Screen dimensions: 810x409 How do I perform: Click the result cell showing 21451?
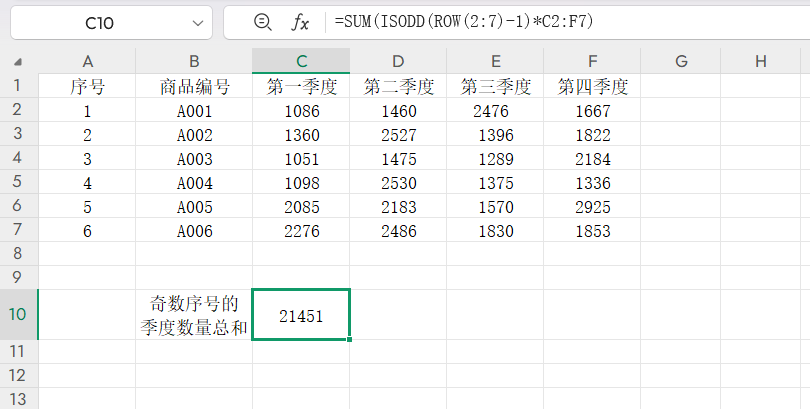[x=301, y=314]
